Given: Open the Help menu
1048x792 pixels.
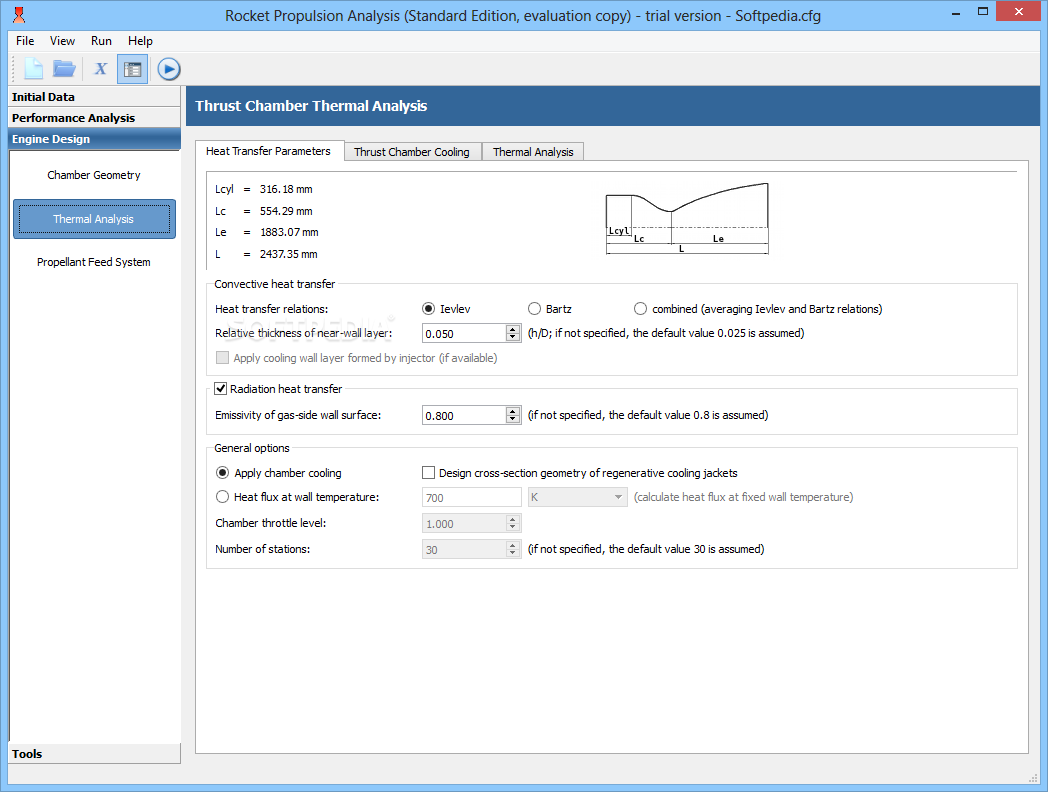Looking at the screenshot, I should tap(140, 41).
